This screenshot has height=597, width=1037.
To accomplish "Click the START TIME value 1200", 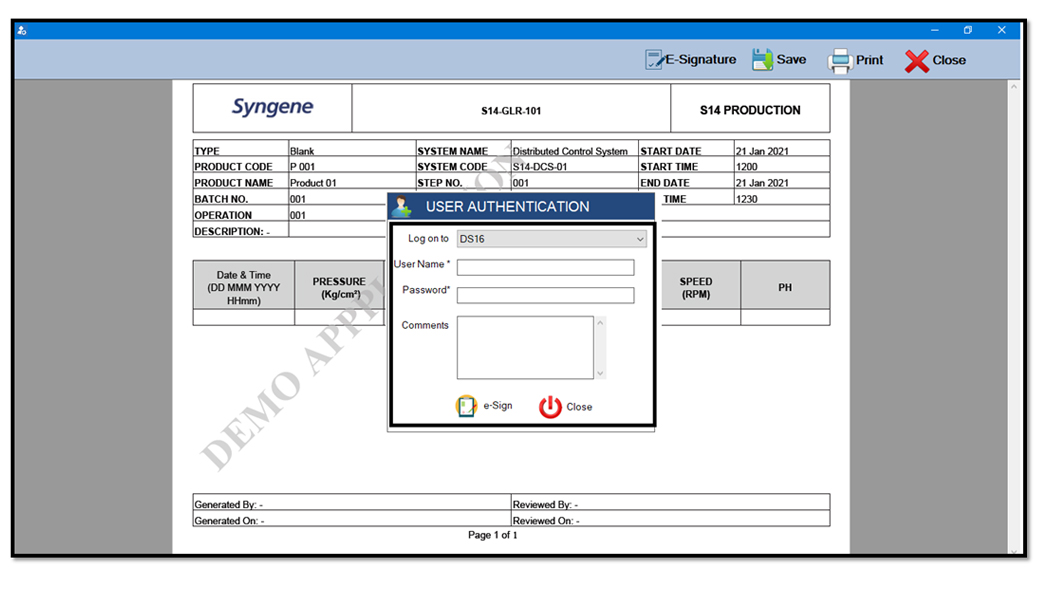I will (746, 167).
